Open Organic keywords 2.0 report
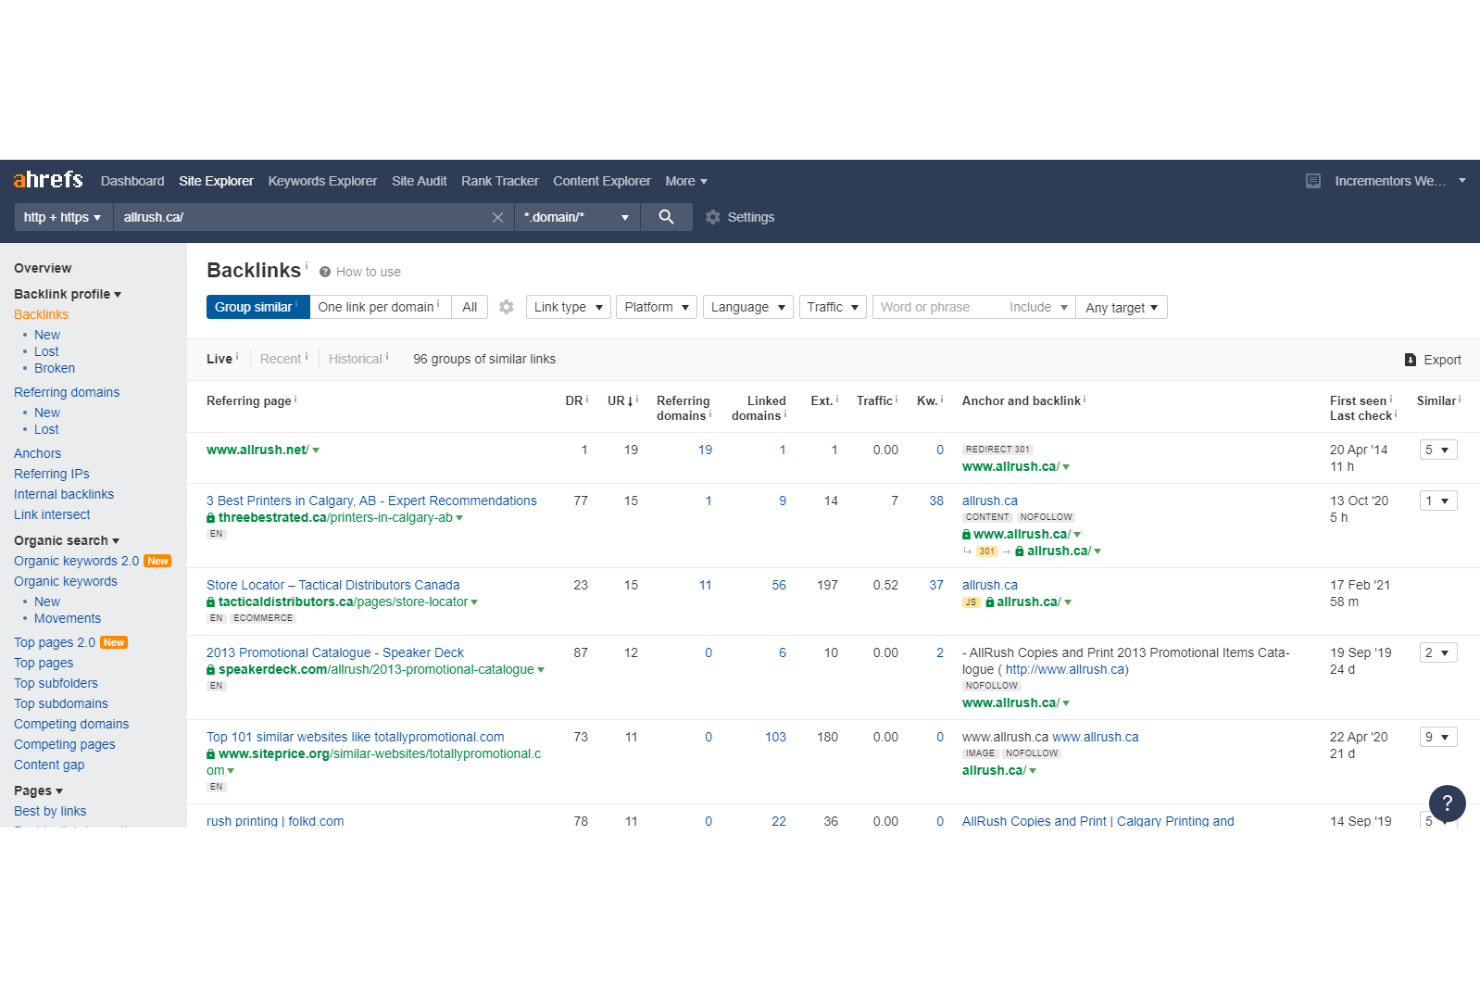1480x987 pixels. [76, 561]
